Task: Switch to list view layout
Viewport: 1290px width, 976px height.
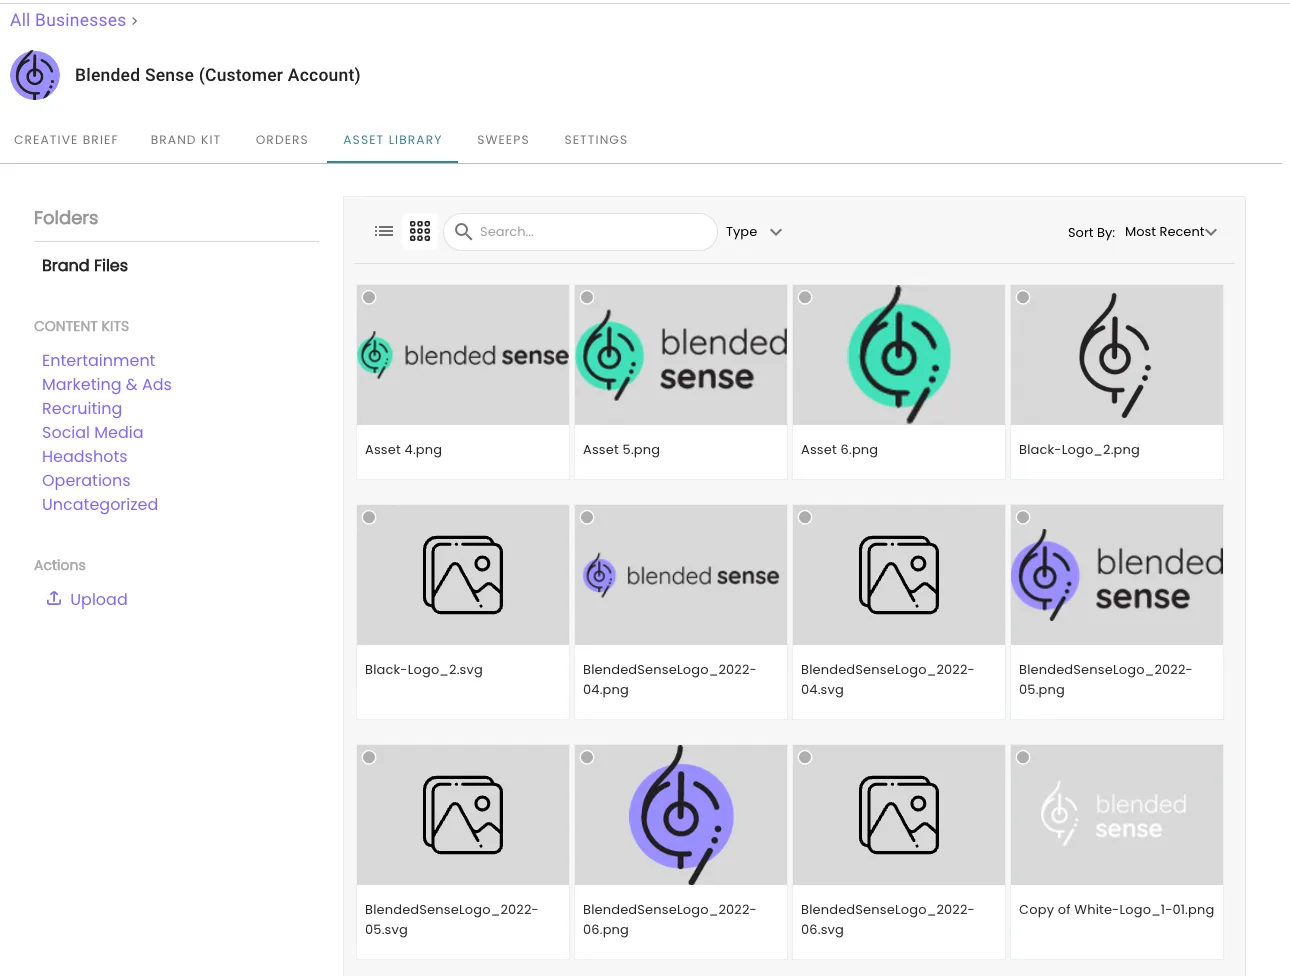Action: (384, 231)
